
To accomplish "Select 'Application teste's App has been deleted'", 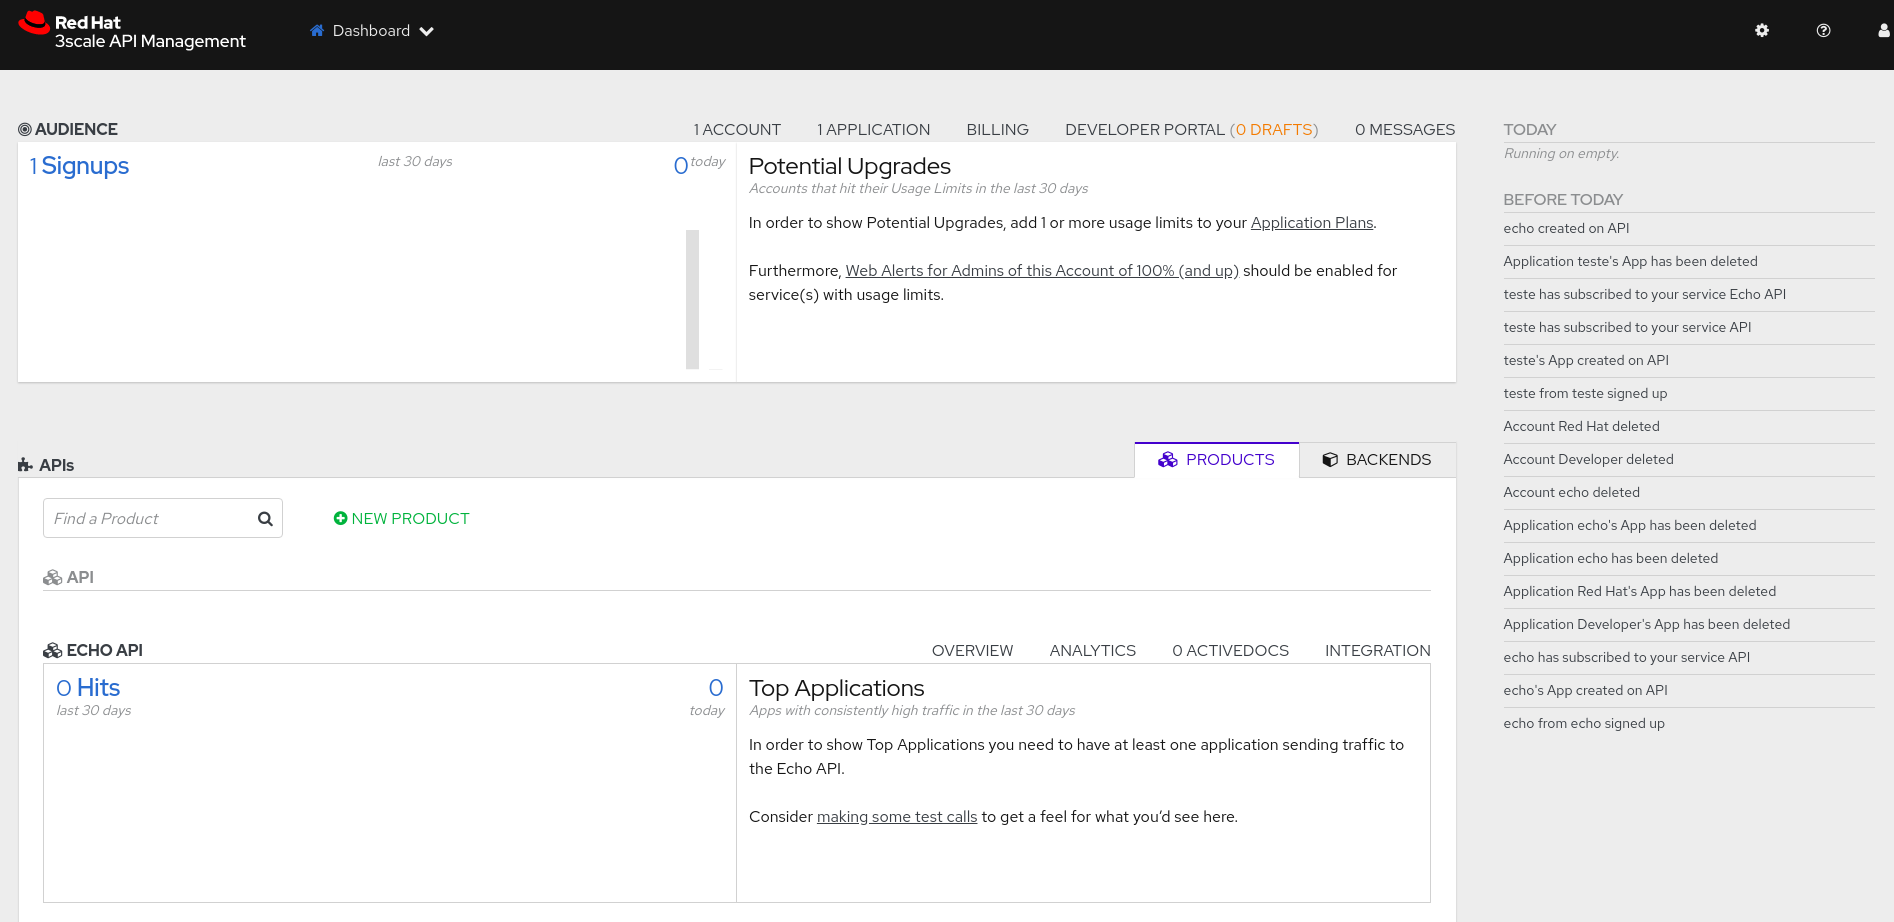I will pyautogui.click(x=1630, y=262).
